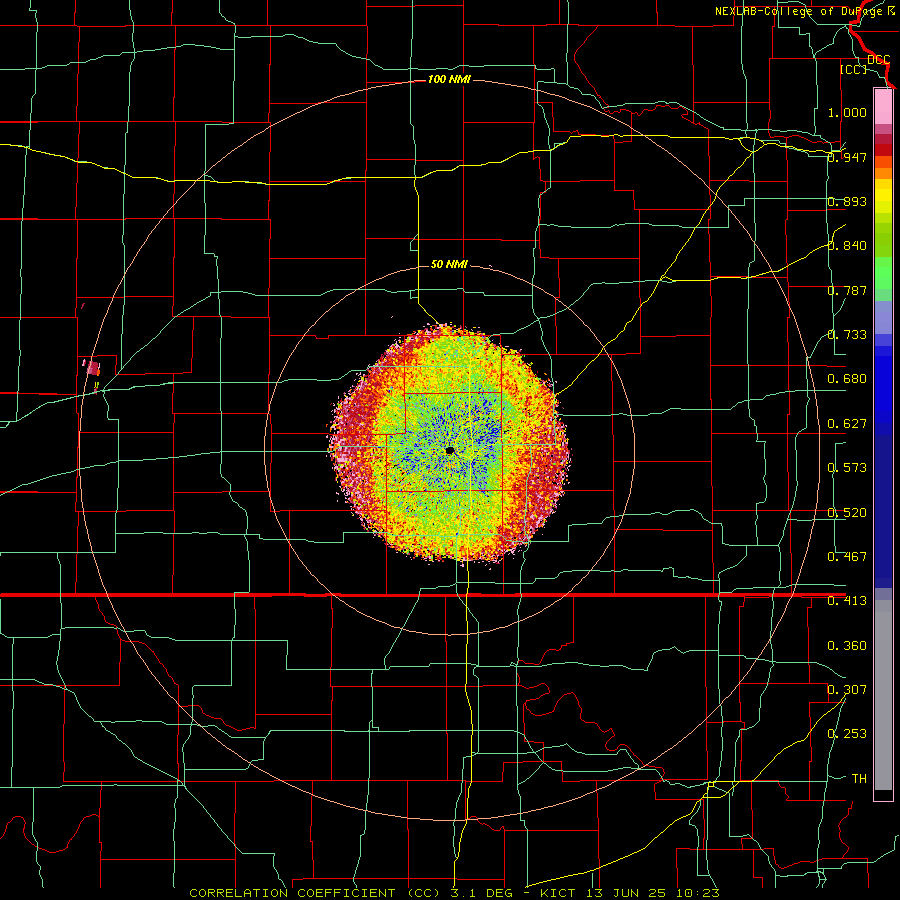The width and height of the screenshot is (900, 900).
Task: Click the pink top segment of color bar
Action: 883,107
